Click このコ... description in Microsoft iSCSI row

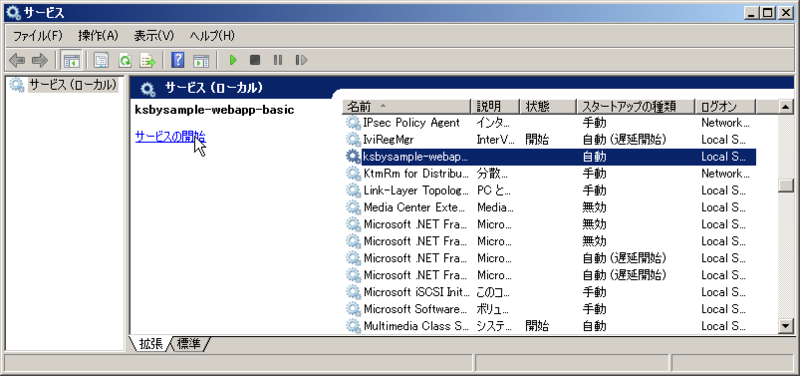pos(494,292)
